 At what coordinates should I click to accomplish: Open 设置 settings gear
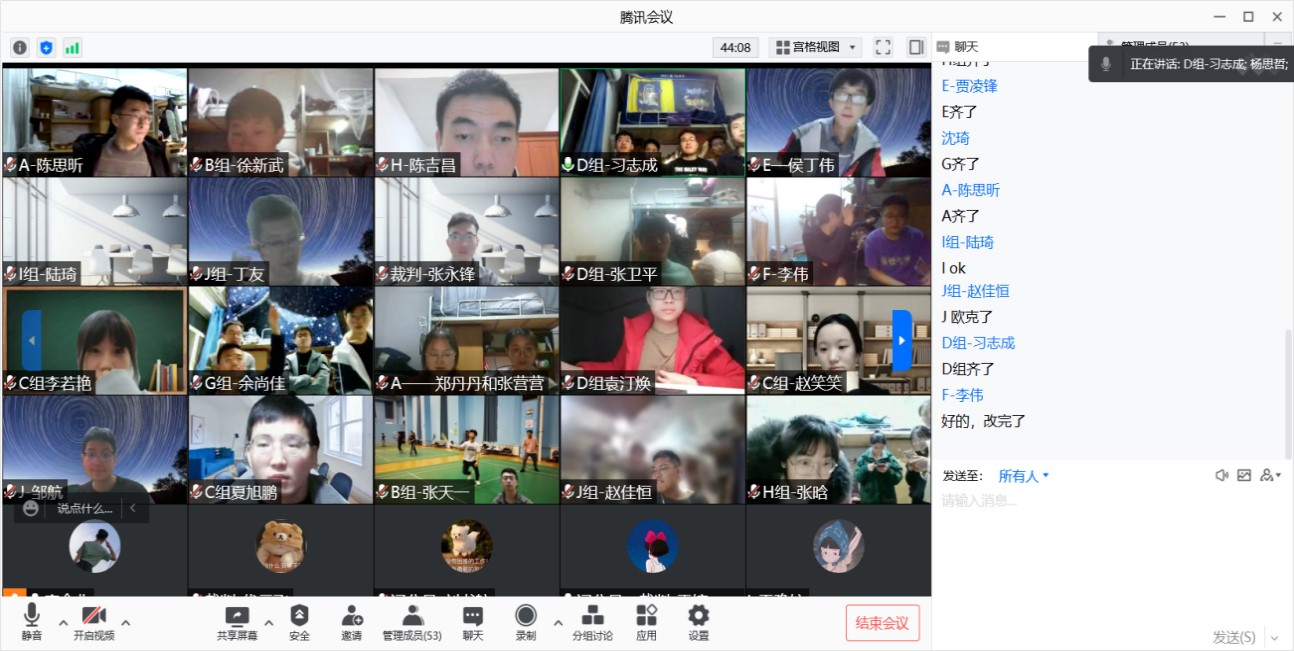[699, 622]
